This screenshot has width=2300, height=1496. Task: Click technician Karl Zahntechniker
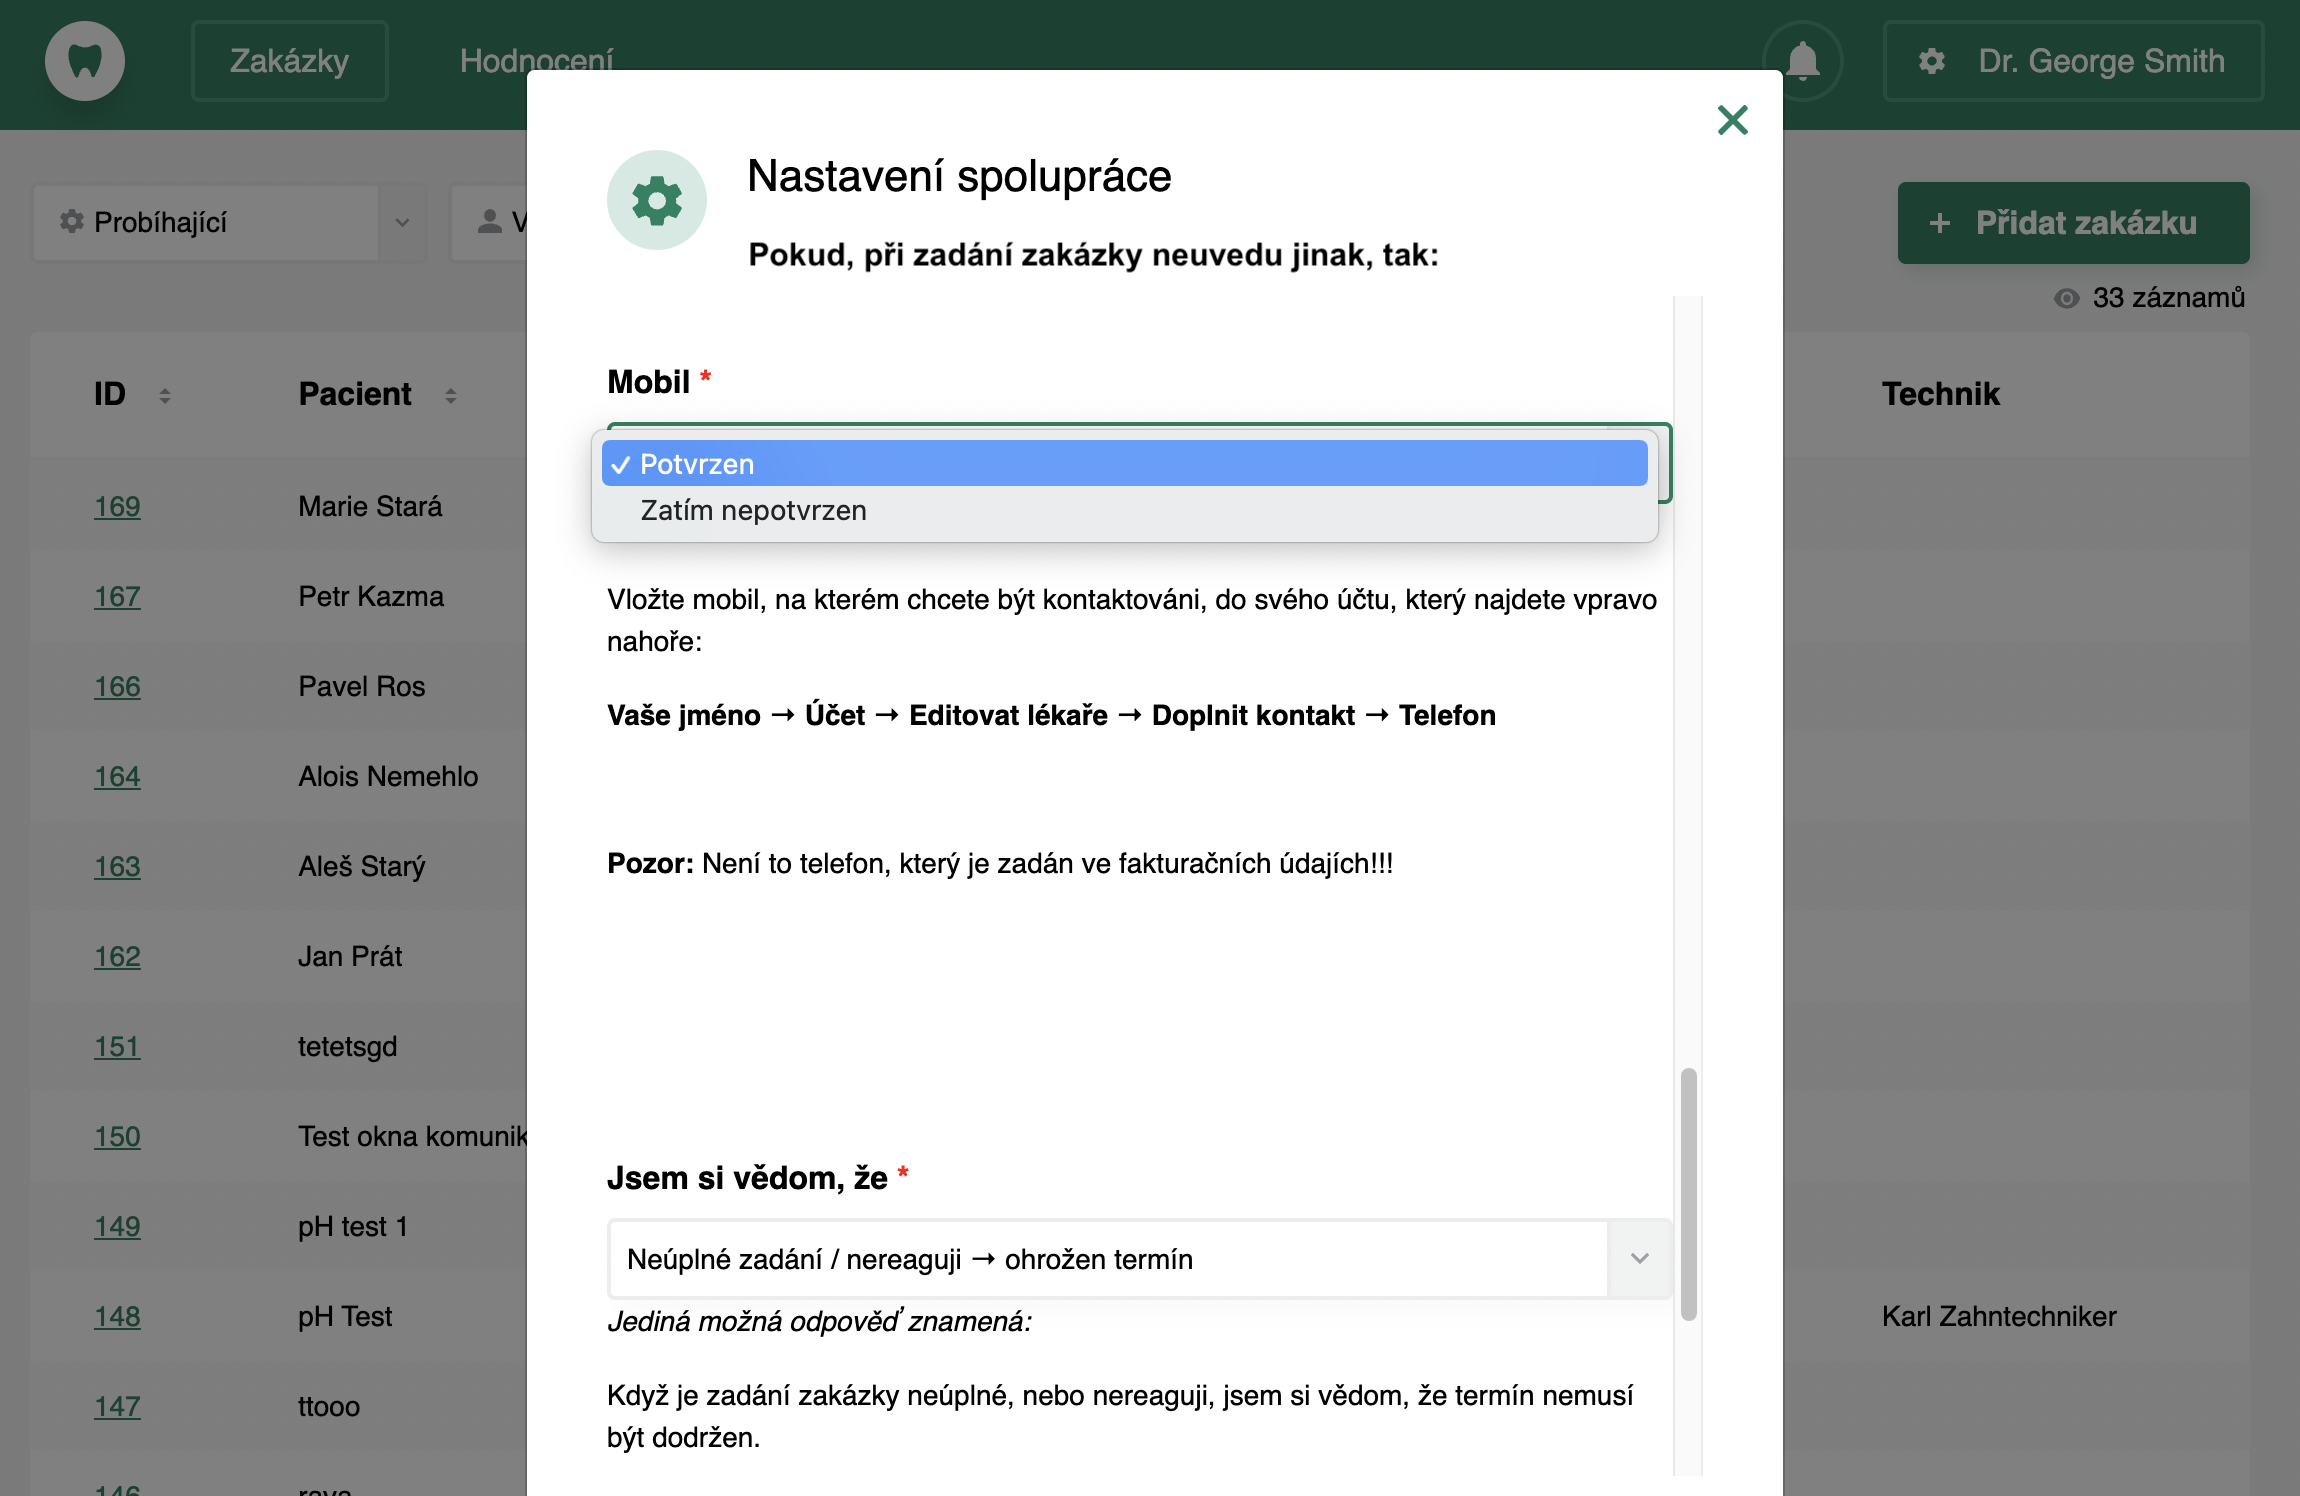(x=1998, y=1317)
